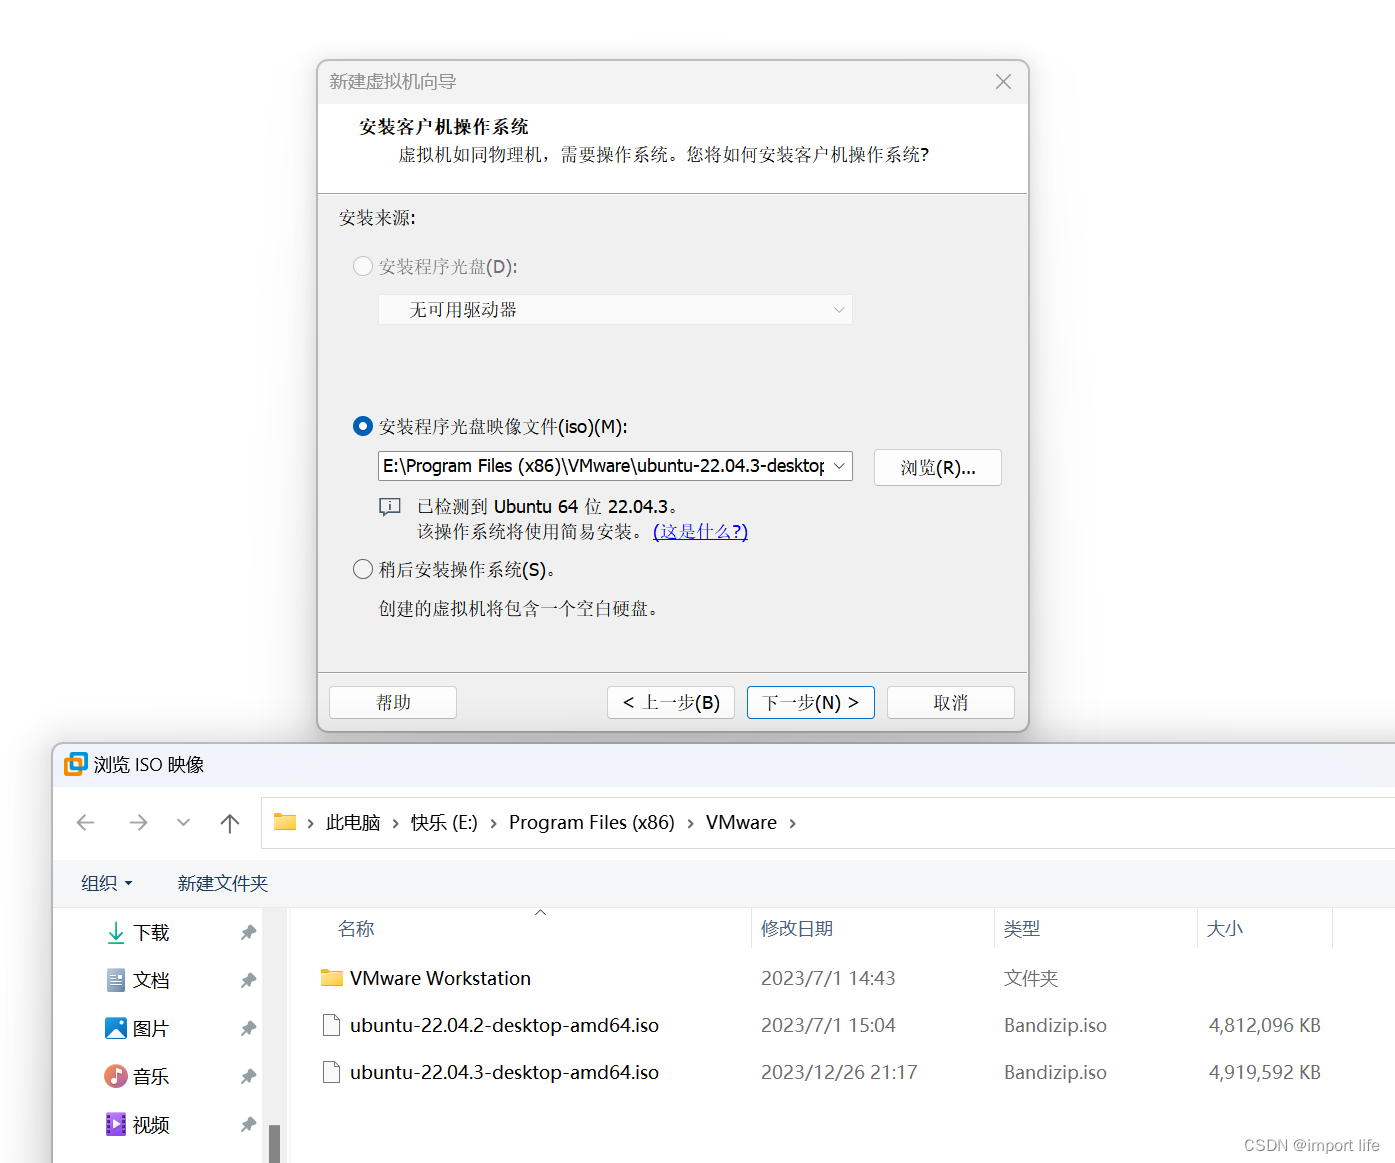Expand the ISO path combo box arrow
This screenshot has height=1163, width=1395.
[839, 466]
